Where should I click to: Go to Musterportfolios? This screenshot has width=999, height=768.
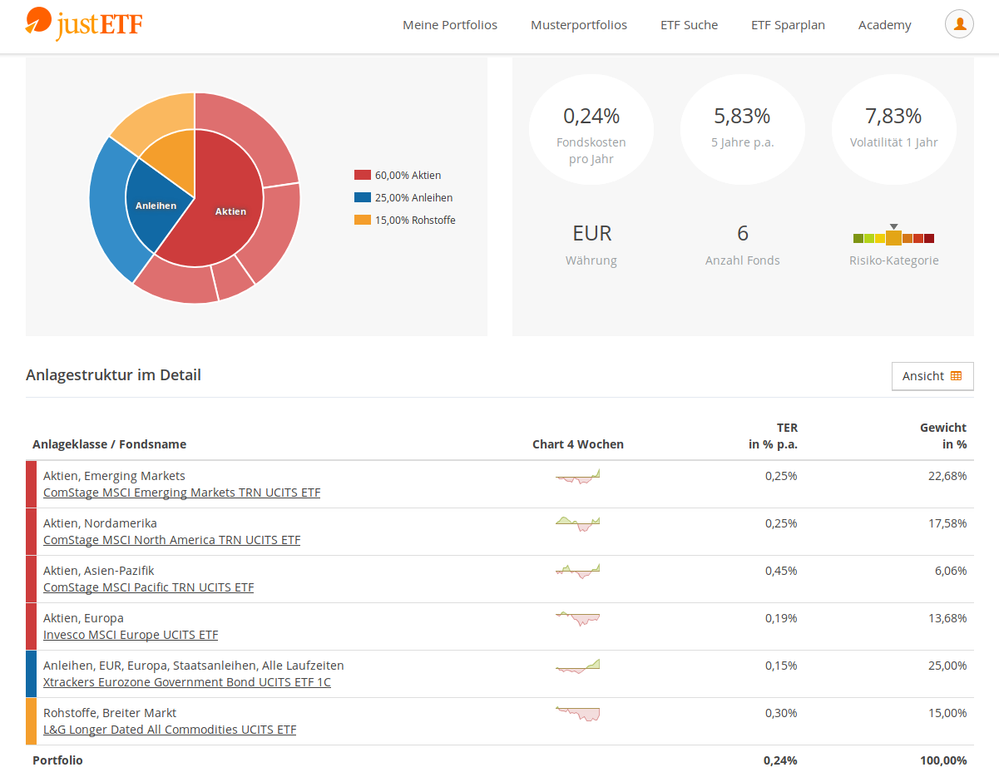(579, 25)
